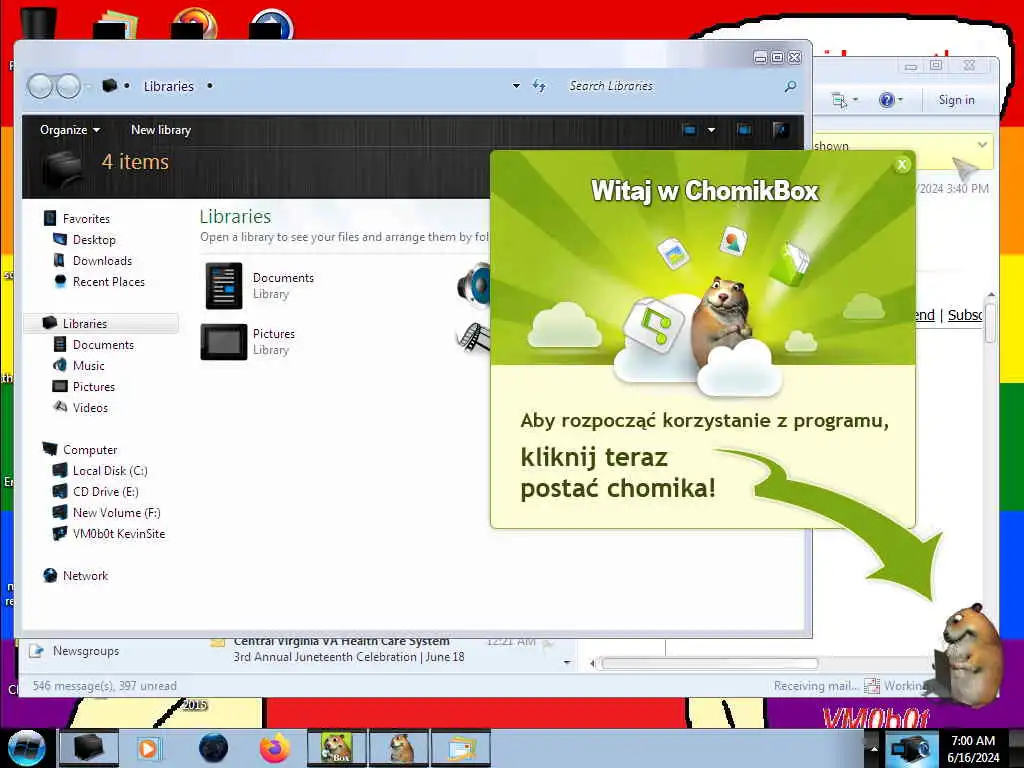1024x768 pixels.
Task: Click inside the Search Libraries field
Action: coord(673,86)
